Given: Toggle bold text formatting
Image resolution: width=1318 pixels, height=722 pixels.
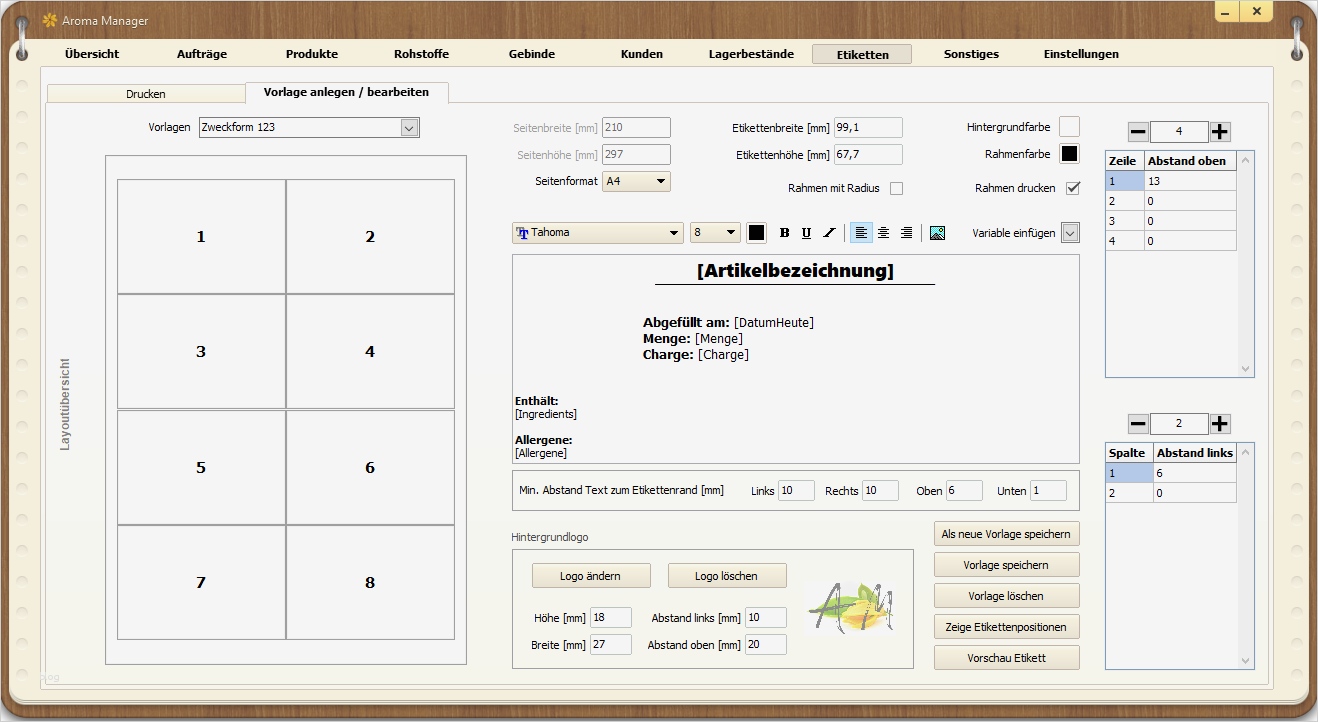Looking at the screenshot, I should (784, 233).
